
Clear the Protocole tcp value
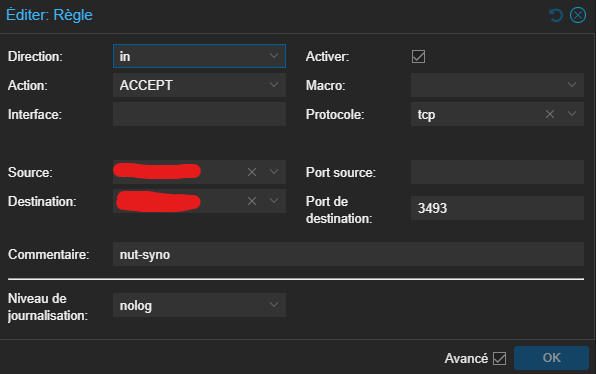coord(550,114)
